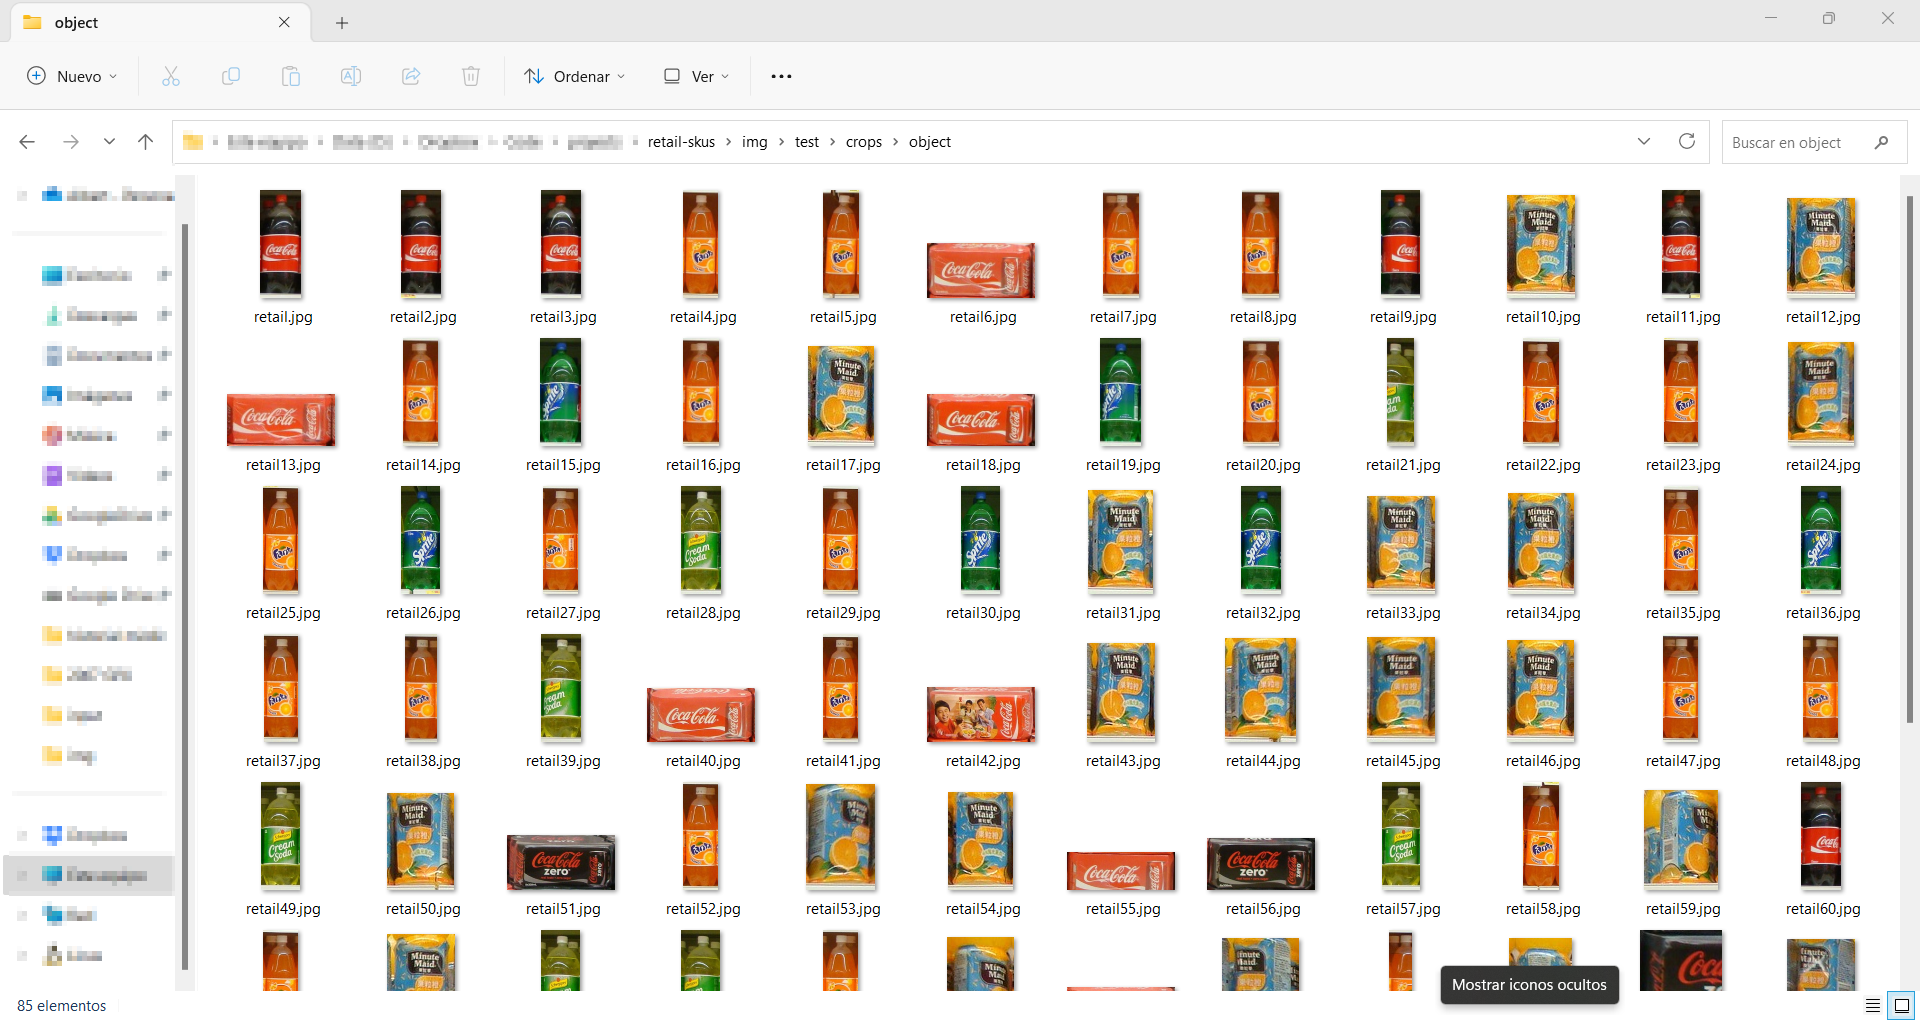Click the Copy icon in toolbar
1920x1020 pixels.
231,76
